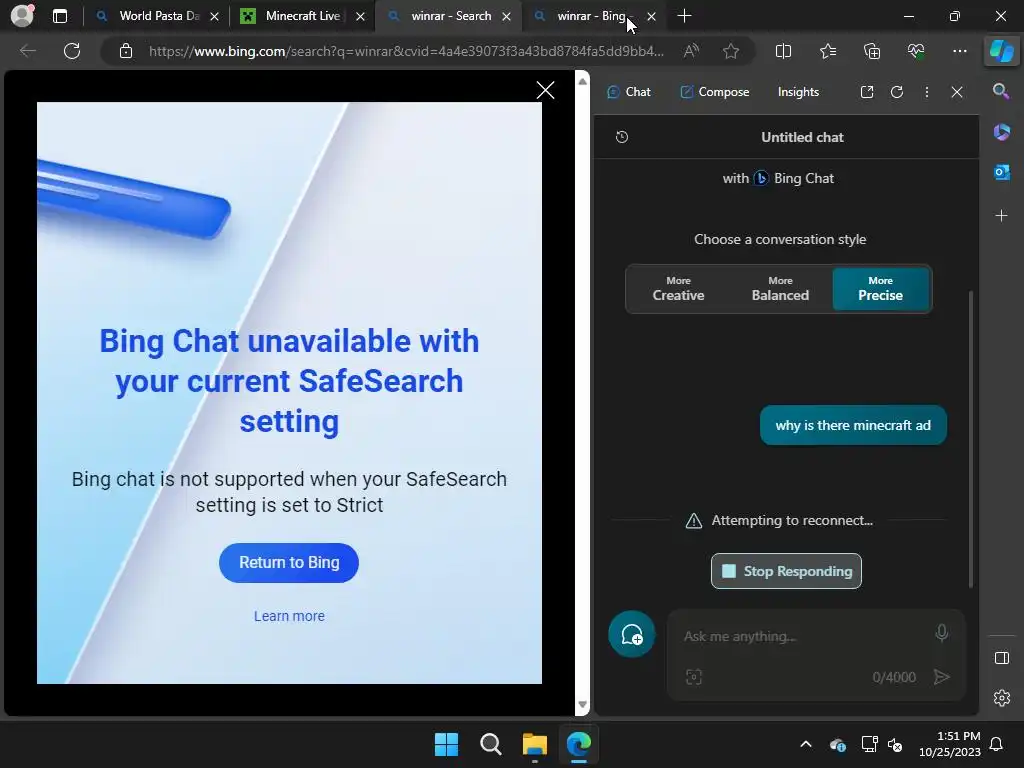1024x768 pixels.
Task: Switch to the winrar - Search tab
Action: [x=451, y=16]
